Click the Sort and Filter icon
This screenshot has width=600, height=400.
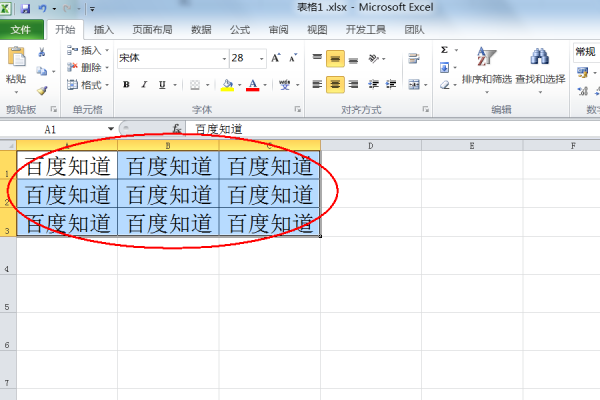click(486, 57)
